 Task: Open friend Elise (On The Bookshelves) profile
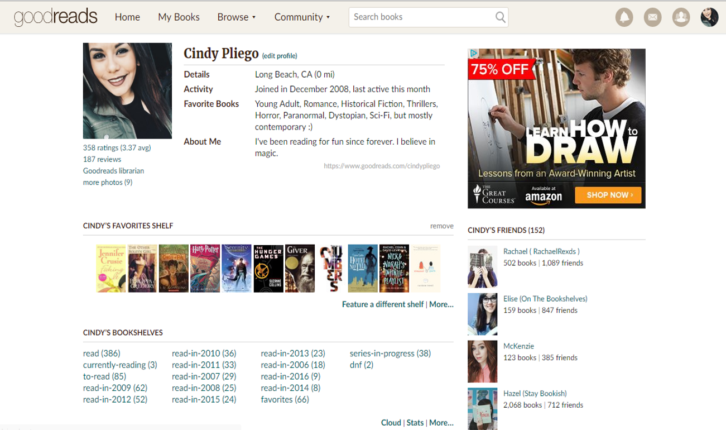pyautogui.click(x=545, y=299)
